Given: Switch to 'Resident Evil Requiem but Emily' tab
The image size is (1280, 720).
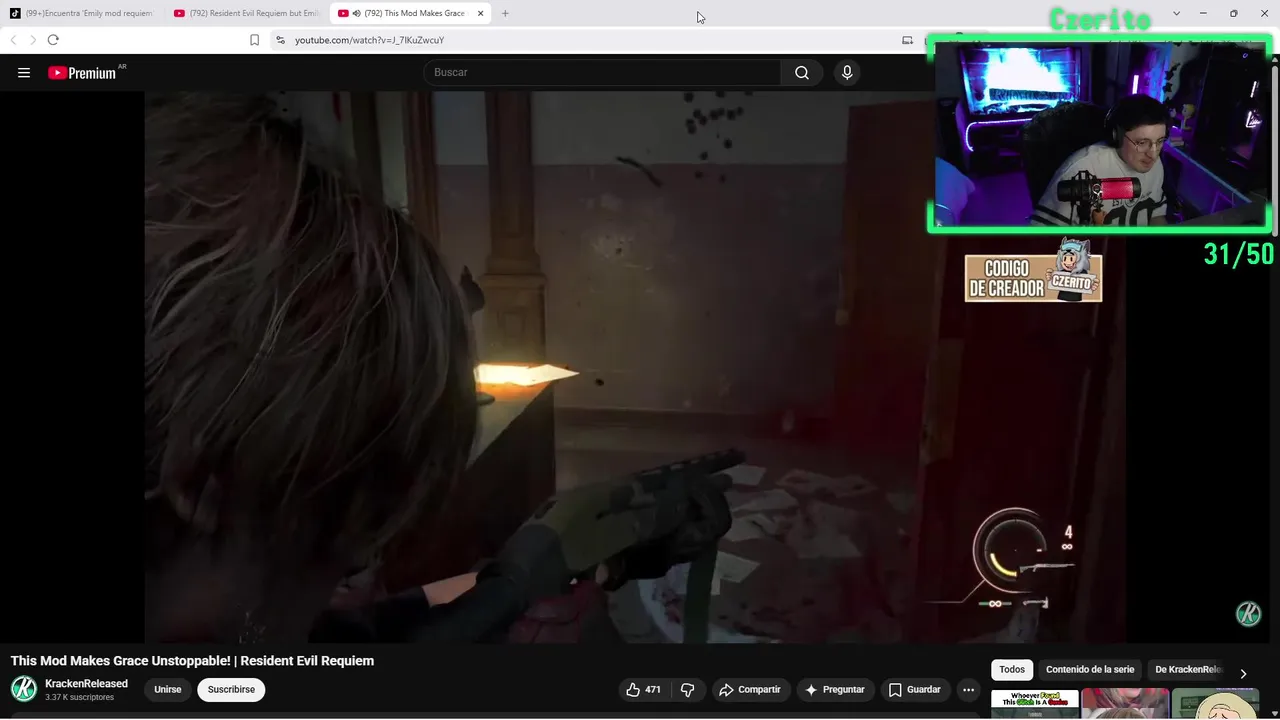Looking at the screenshot, I should (247, 13).
